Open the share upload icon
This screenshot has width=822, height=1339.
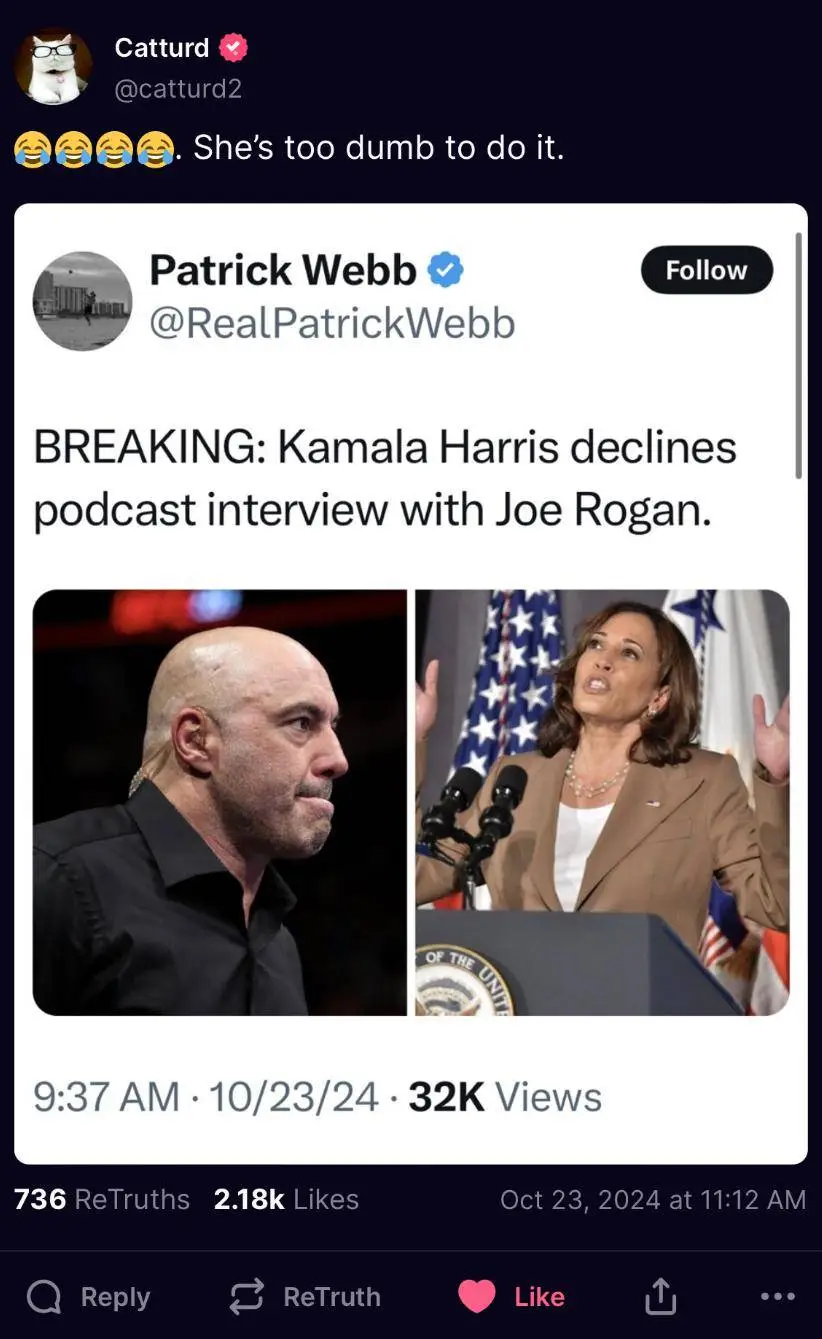pos(659,1296)
